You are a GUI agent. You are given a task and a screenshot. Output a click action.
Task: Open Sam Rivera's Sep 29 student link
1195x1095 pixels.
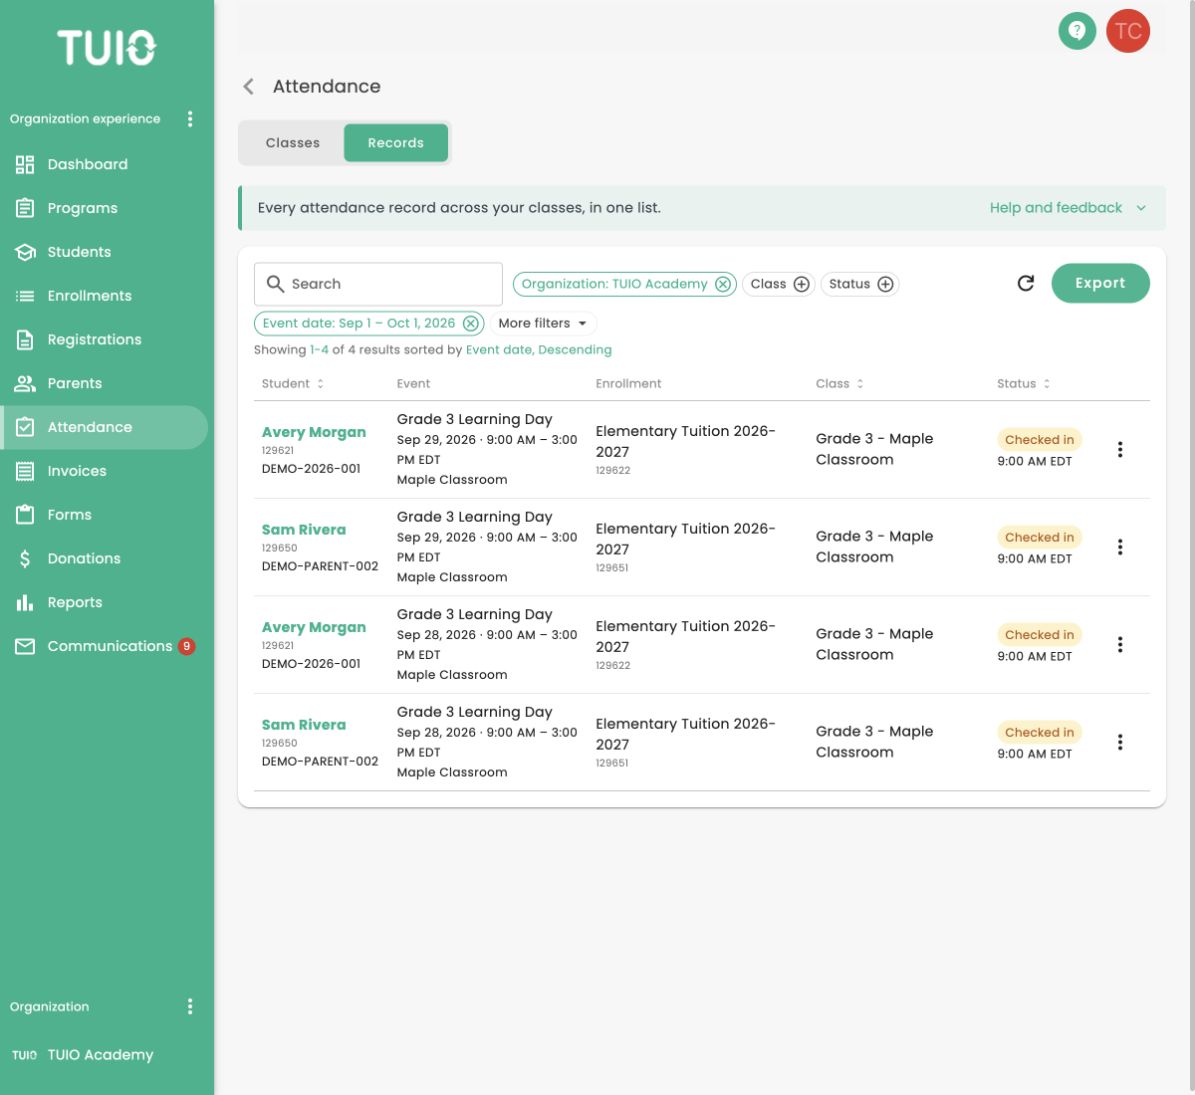coord(303,530)
